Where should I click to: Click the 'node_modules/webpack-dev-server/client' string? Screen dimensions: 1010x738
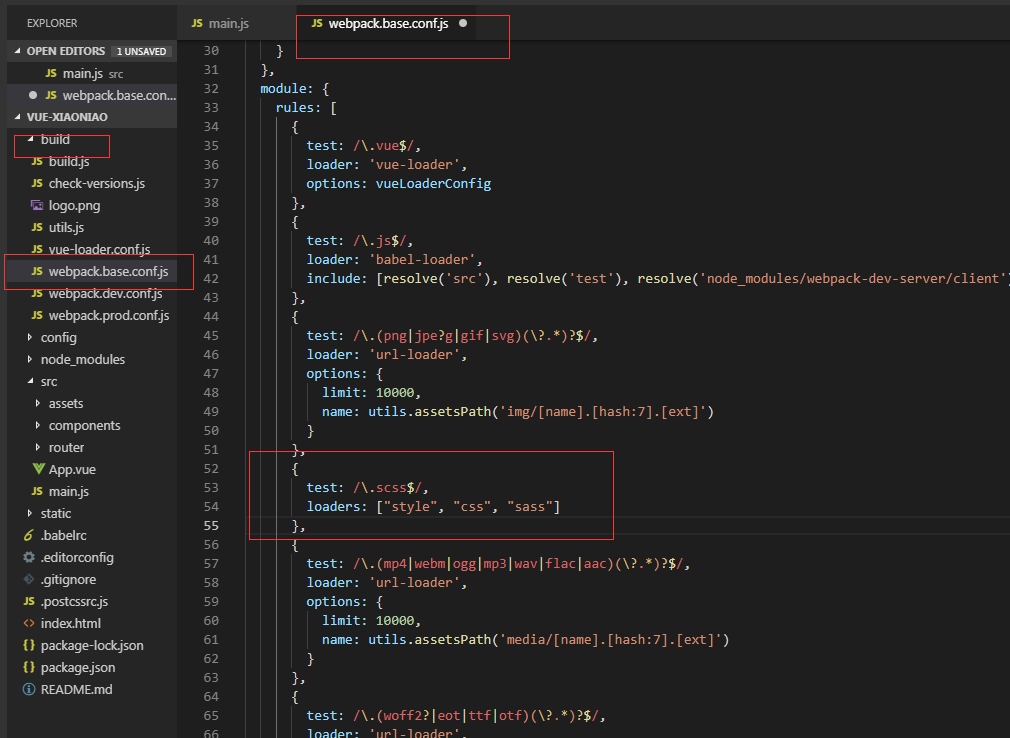(853, 278)
